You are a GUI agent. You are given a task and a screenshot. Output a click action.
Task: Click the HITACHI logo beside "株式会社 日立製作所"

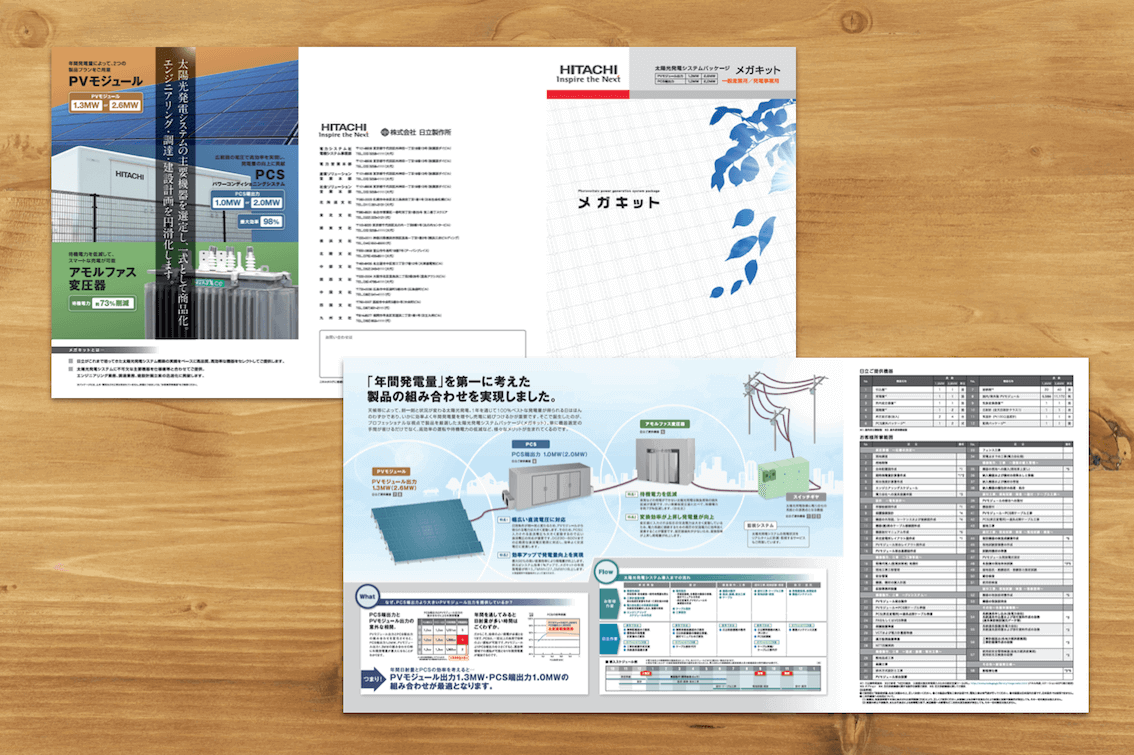tap(344, 130)
